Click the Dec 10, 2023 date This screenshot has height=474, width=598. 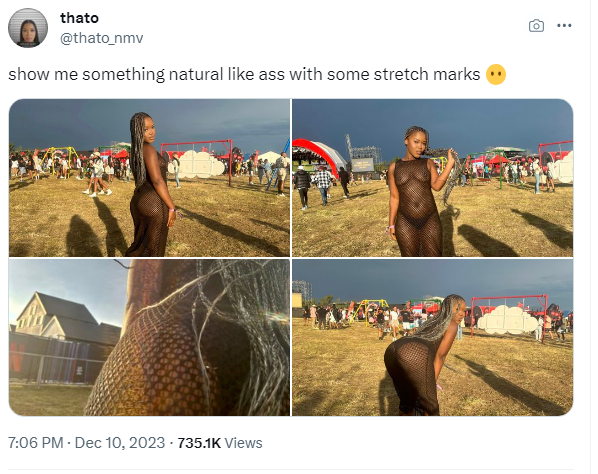click(120, 443)
